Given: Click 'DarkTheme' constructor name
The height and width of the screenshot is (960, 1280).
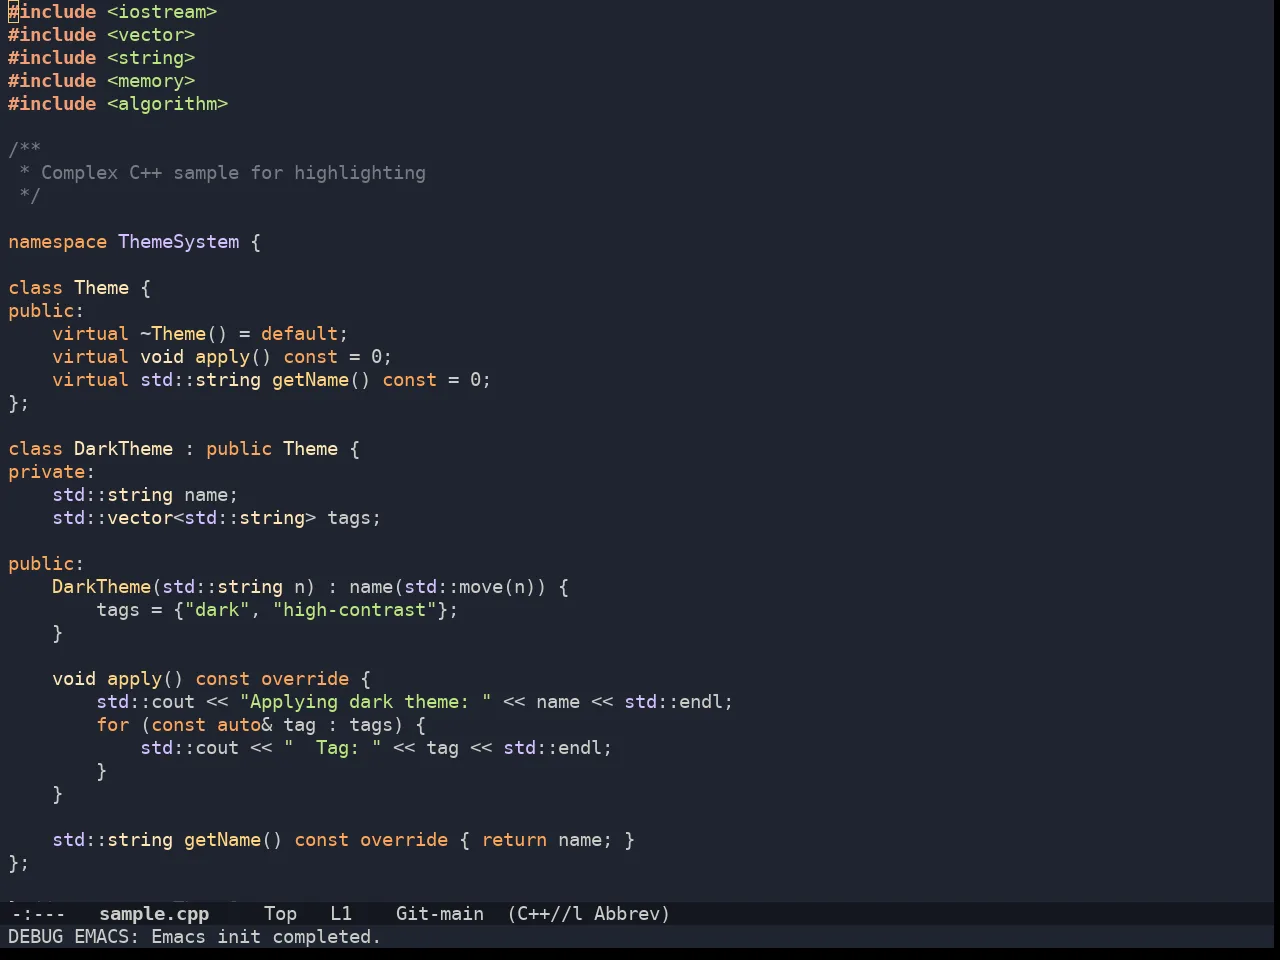Looking at the screenshot, I should pyautogui.click(x=102, y=587).
